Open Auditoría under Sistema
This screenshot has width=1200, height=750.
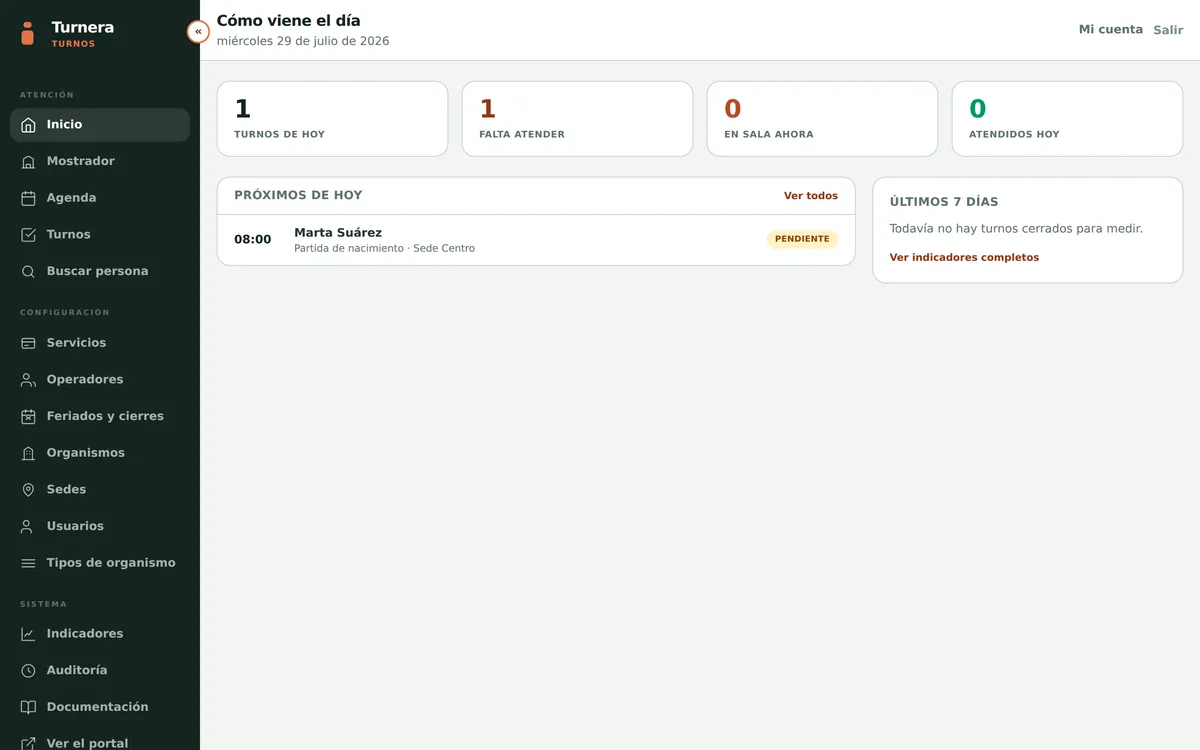tap(100, 671)
